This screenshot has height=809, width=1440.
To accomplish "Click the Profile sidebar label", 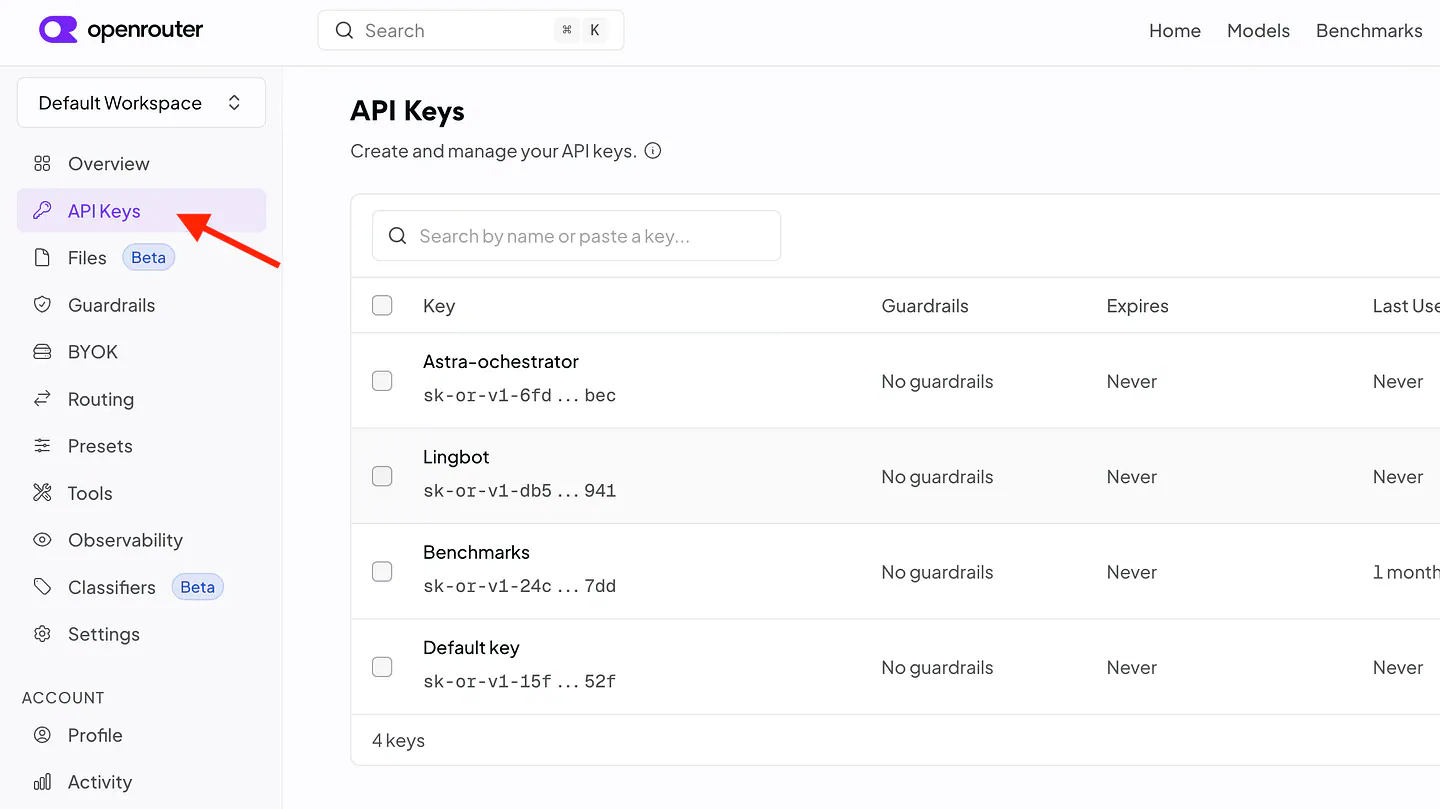I will (95, 735).
